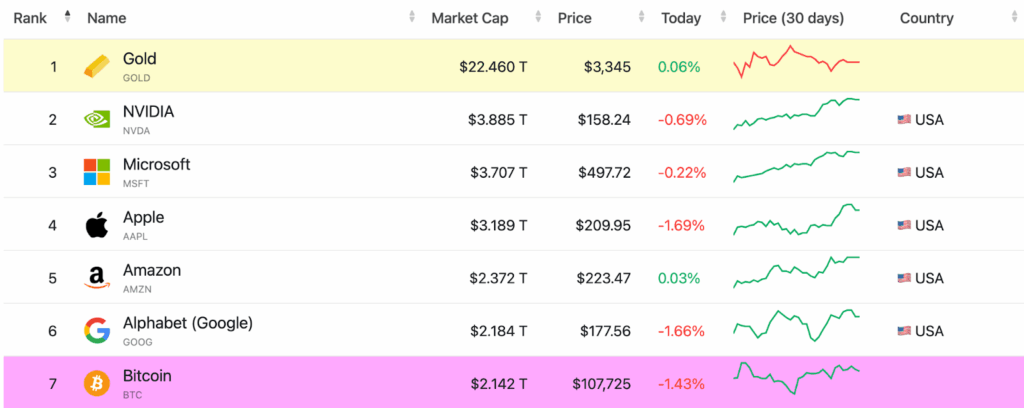1024x408 pixels.
Task: Click the Amazon logo icon
Action: pyautogui.click(x=97, y=278)
